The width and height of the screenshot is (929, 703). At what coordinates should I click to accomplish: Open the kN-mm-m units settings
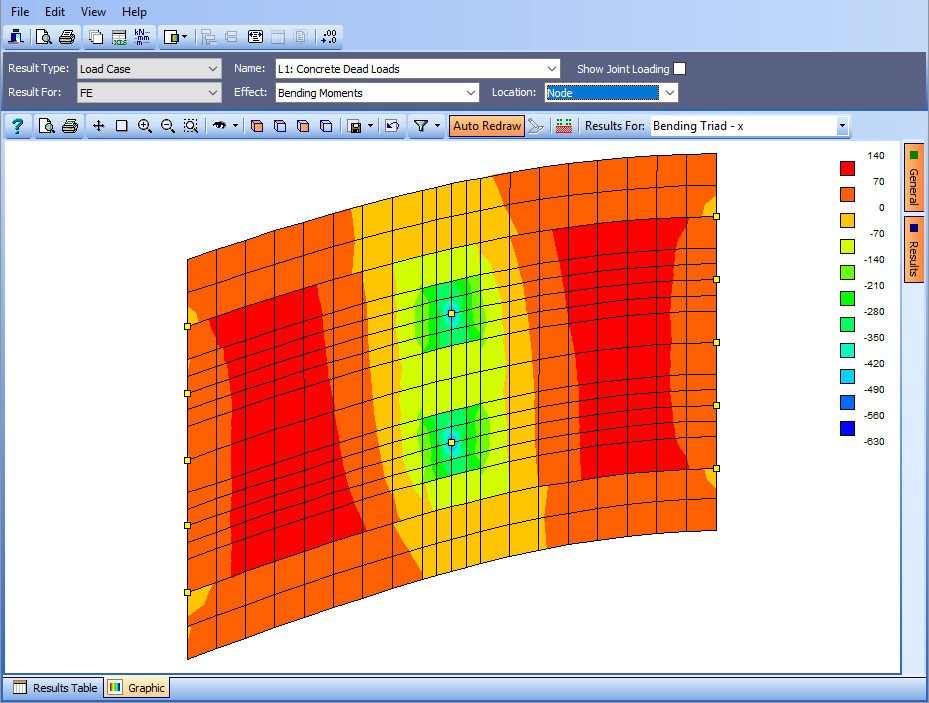pos(142,37)
